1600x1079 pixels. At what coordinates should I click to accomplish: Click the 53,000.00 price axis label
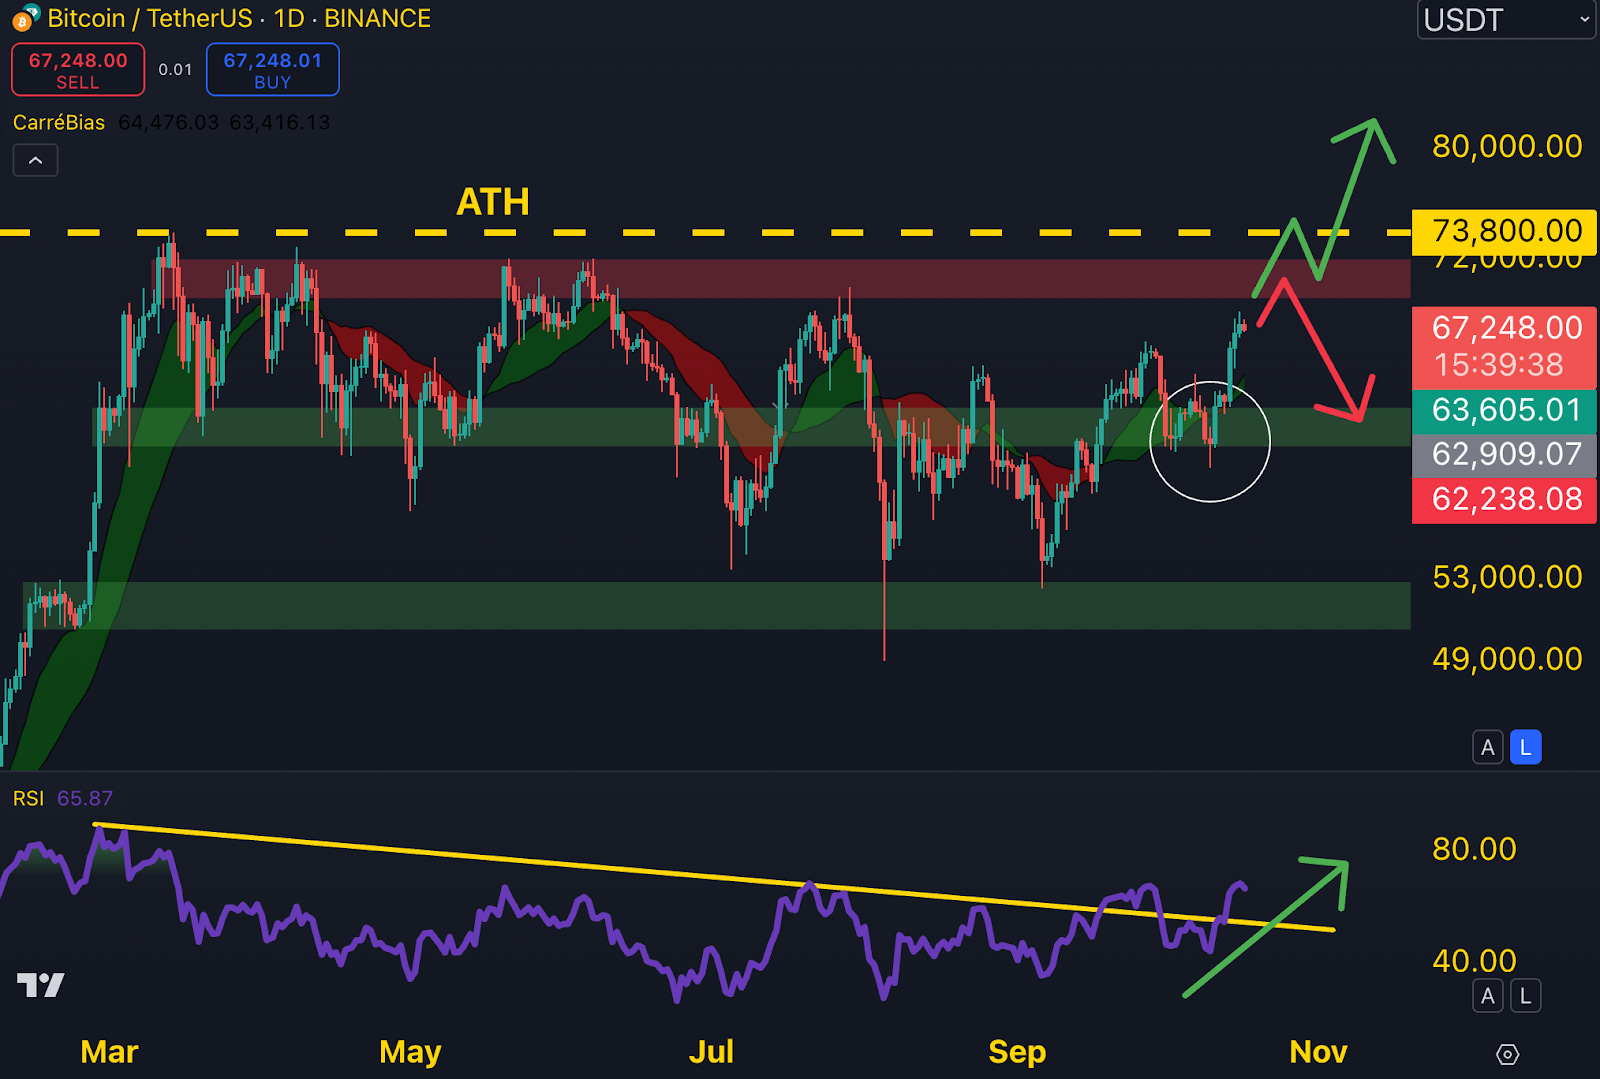[1507, 577]
